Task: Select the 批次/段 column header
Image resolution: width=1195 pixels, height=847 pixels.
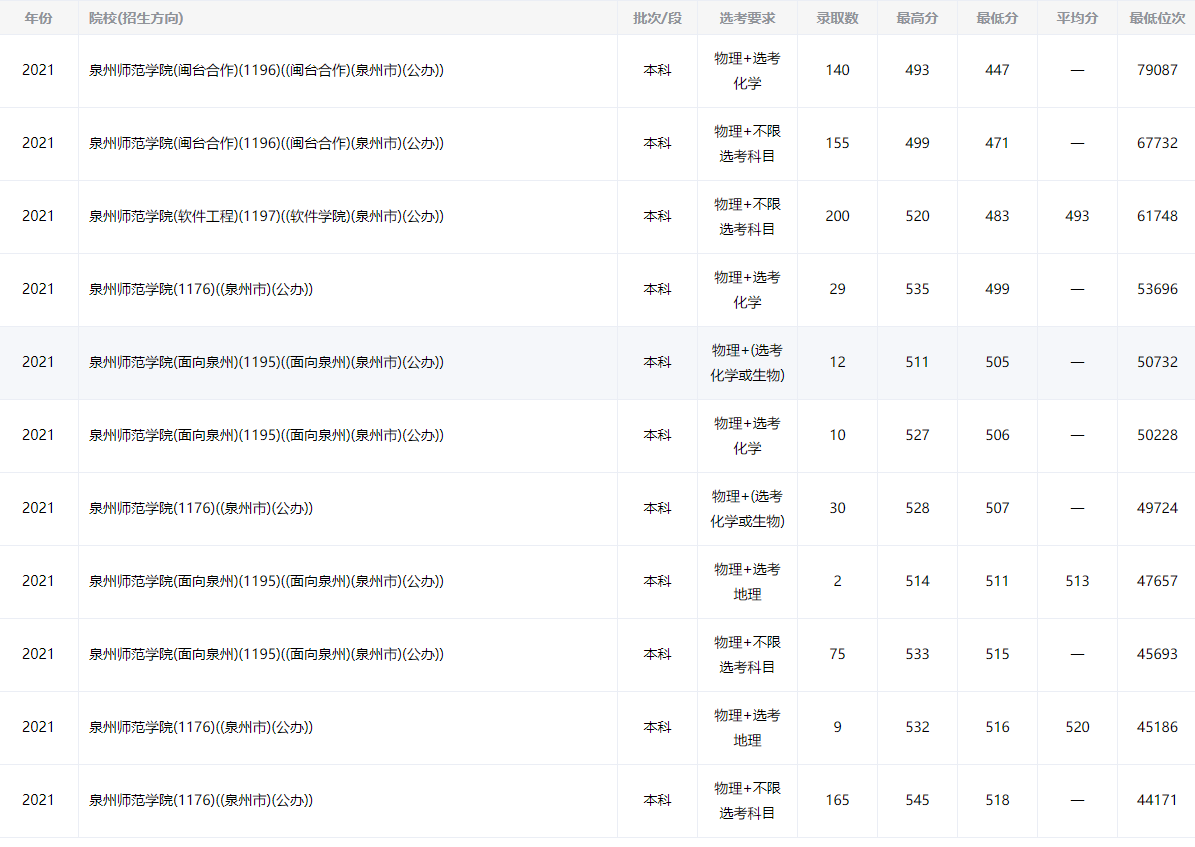Action: click(x=657, y=18)
